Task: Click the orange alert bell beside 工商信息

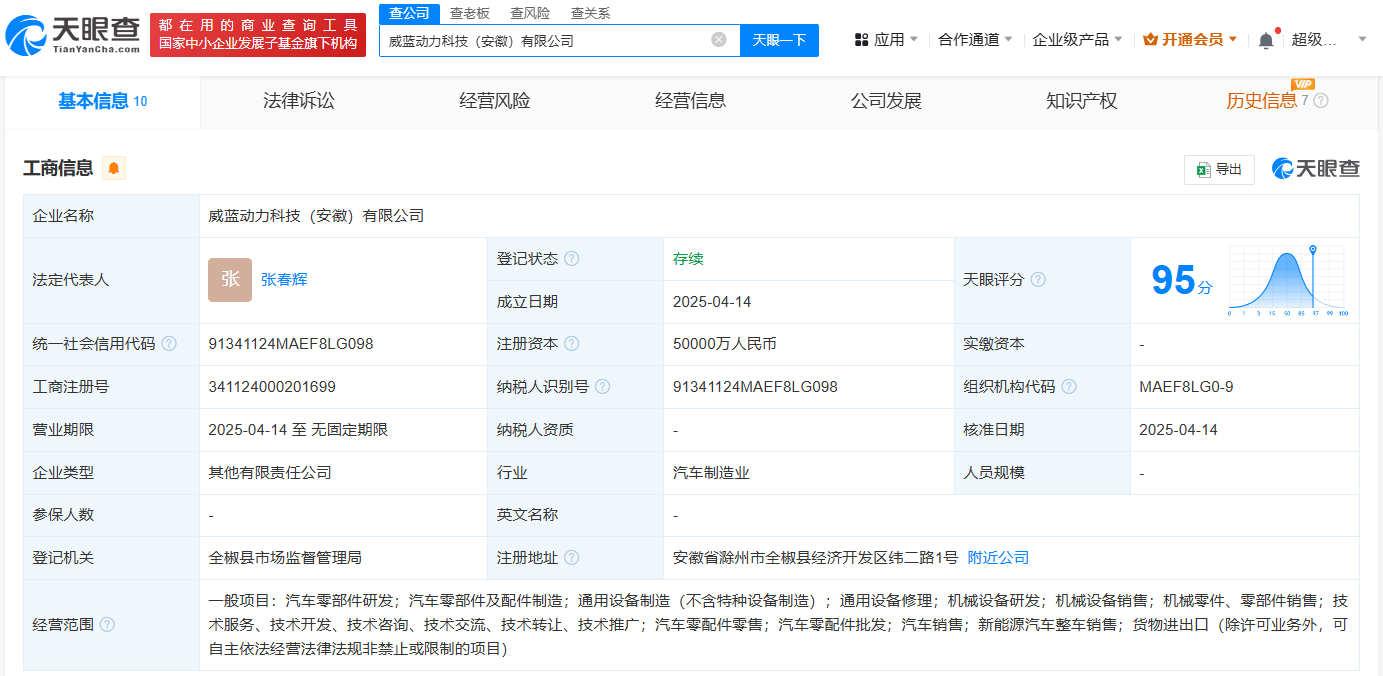Action: 114,168
